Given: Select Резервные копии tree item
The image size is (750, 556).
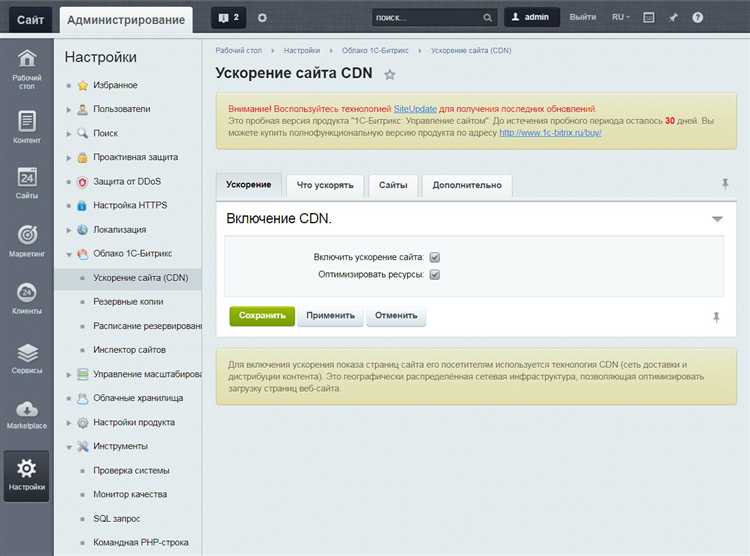Looking at the screenshot, I should pos(128,302).
